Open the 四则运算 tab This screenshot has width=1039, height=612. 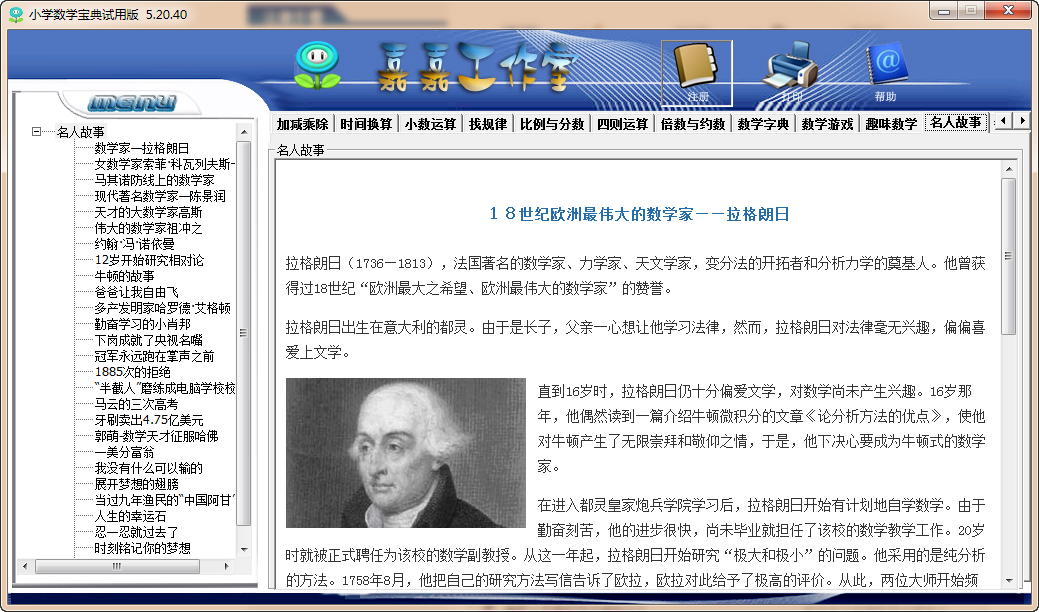click(622, 124)
